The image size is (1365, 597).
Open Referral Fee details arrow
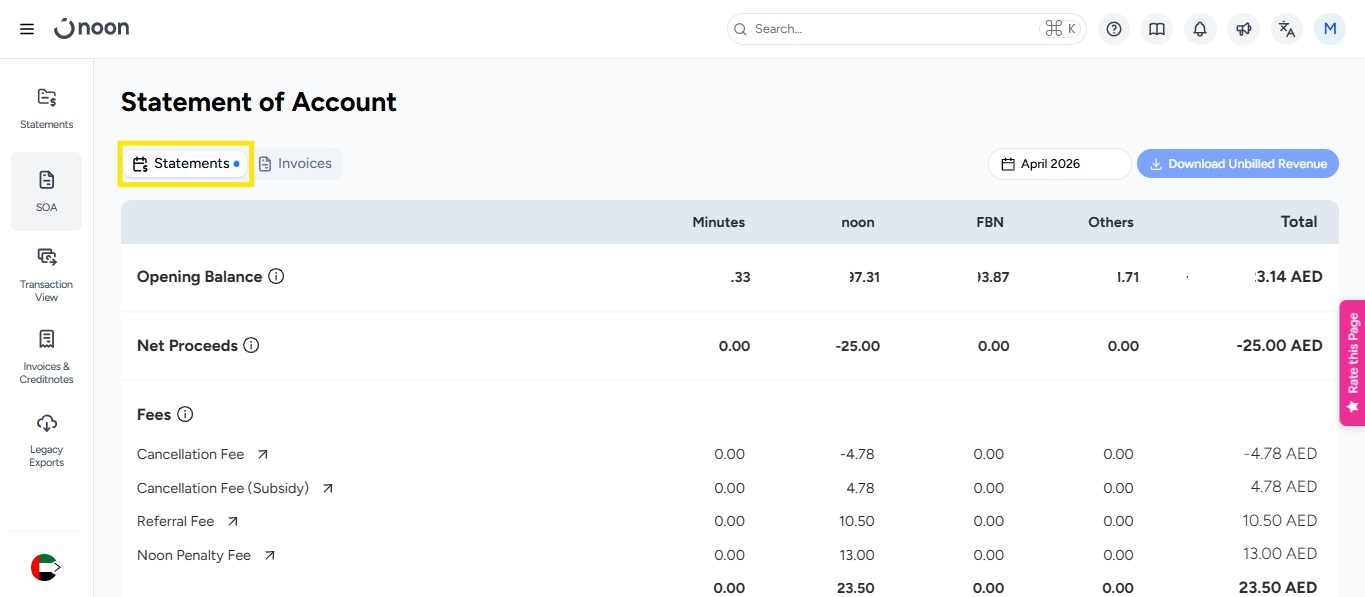pyautogui.click(x=233, y=521)
